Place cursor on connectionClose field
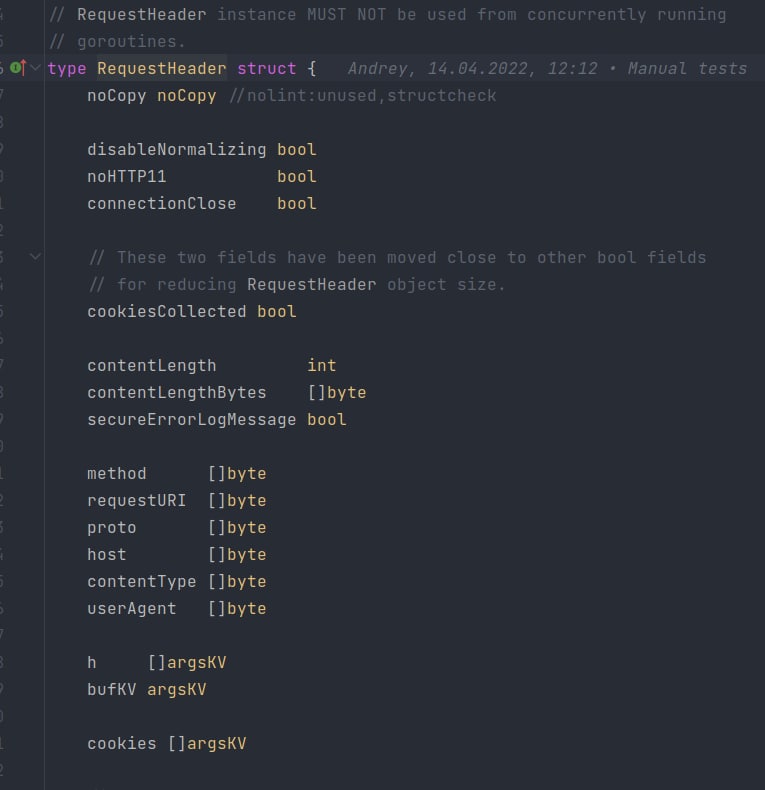This screenshot has height=790, width=765. click(161, 204)
